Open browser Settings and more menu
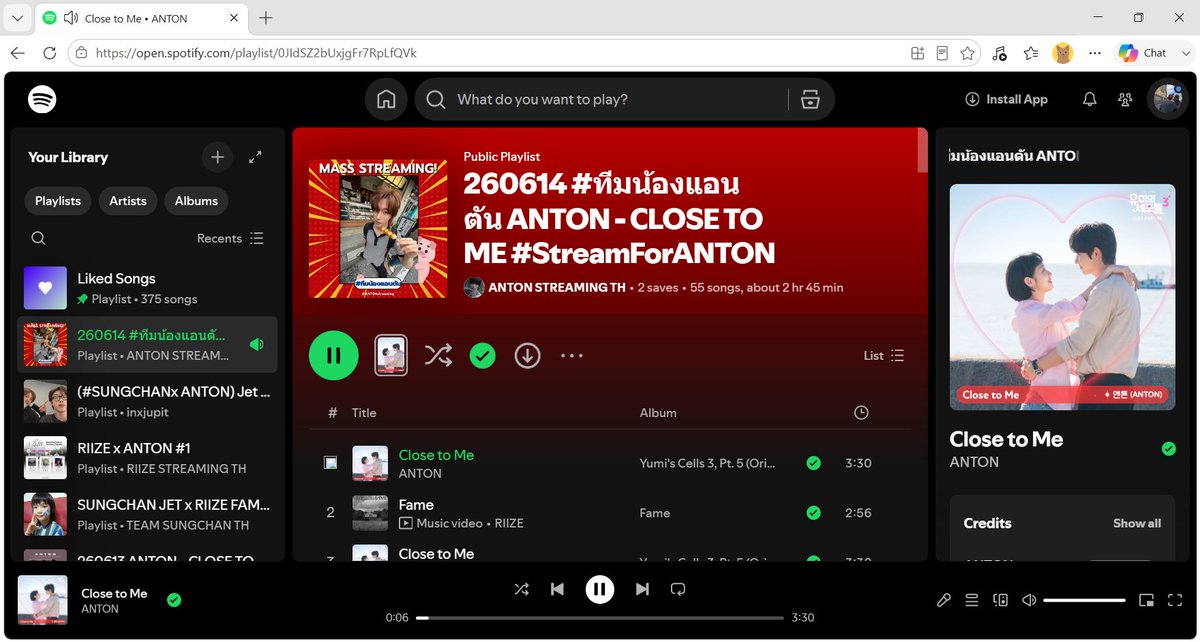 click(x=1095, y=53)
